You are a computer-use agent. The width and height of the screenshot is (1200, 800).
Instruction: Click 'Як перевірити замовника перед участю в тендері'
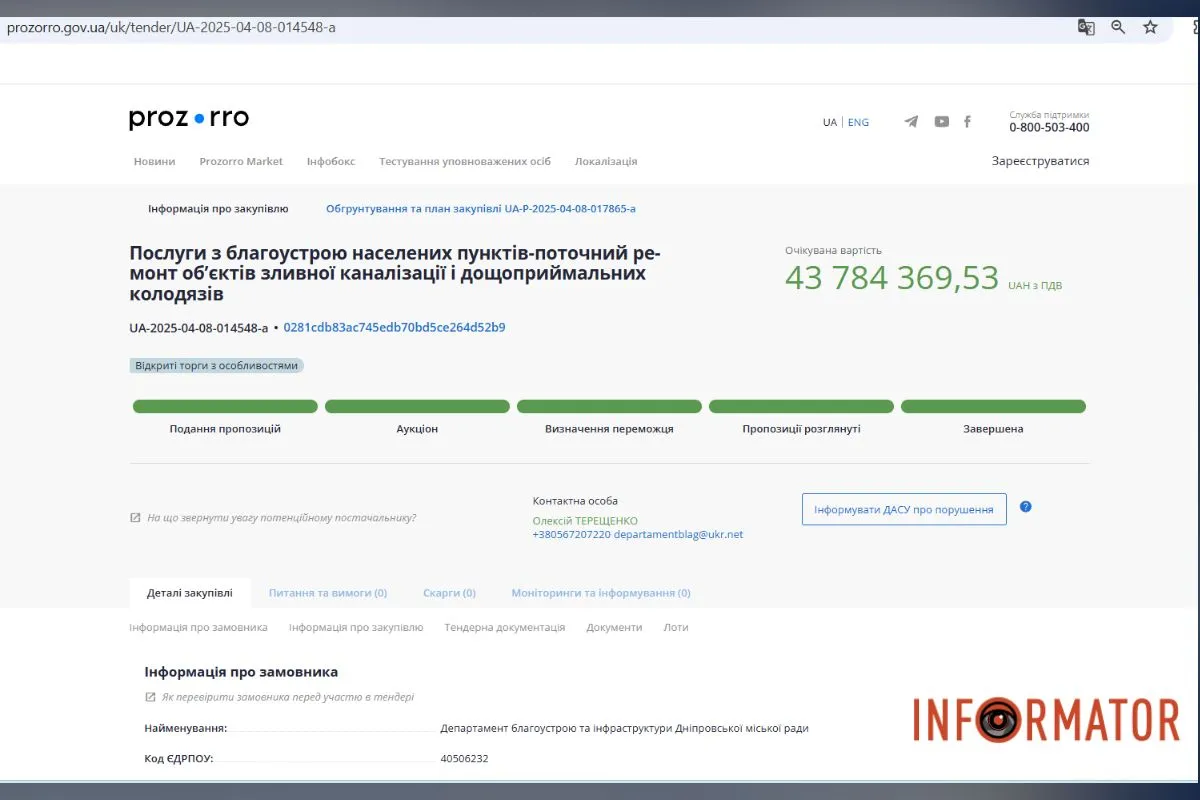[x=287, y=697]
